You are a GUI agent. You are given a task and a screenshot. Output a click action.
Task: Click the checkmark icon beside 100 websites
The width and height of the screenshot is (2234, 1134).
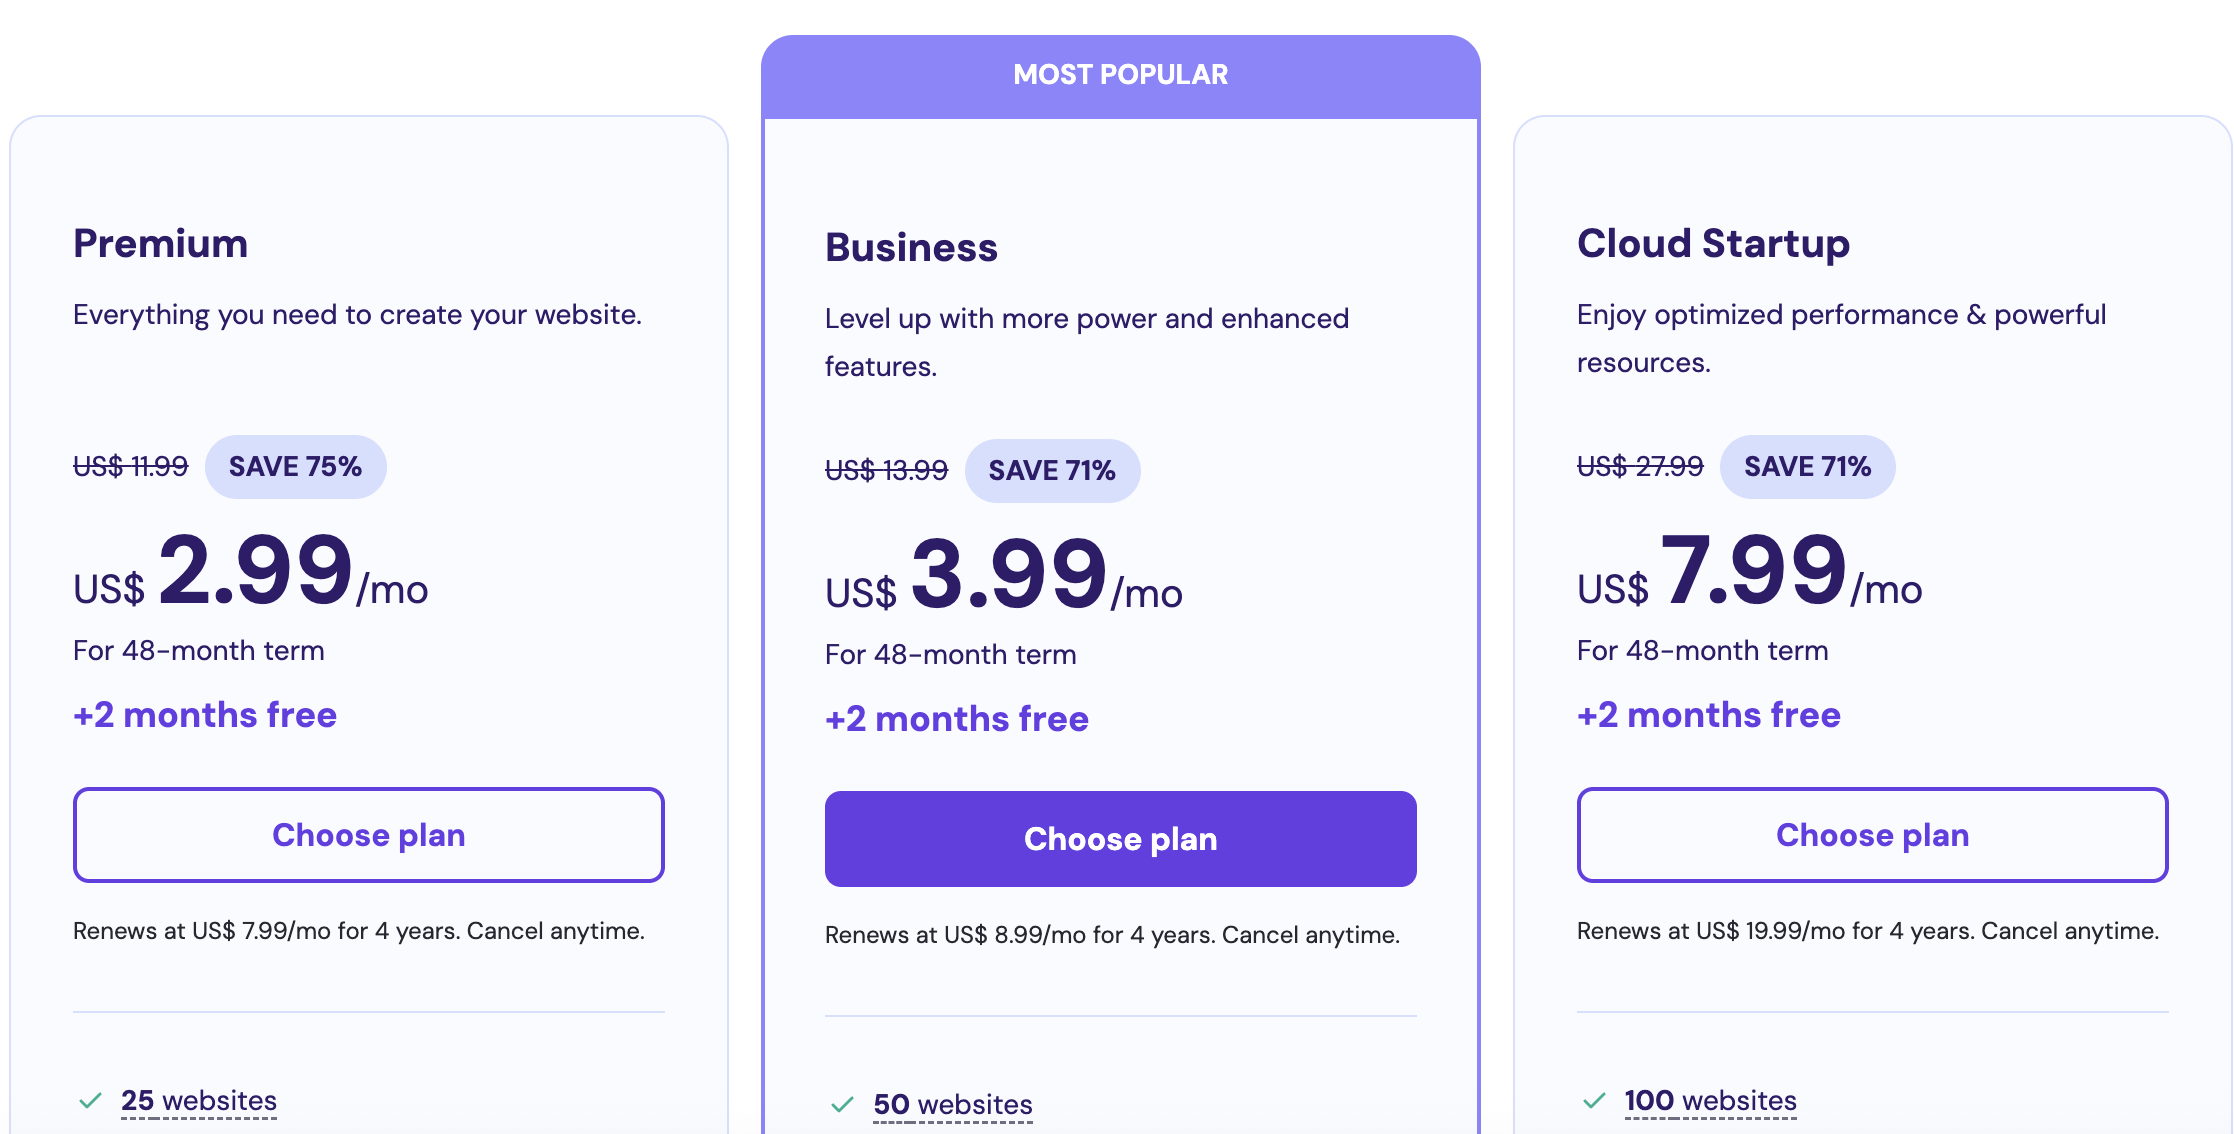coord(1594,1101)
